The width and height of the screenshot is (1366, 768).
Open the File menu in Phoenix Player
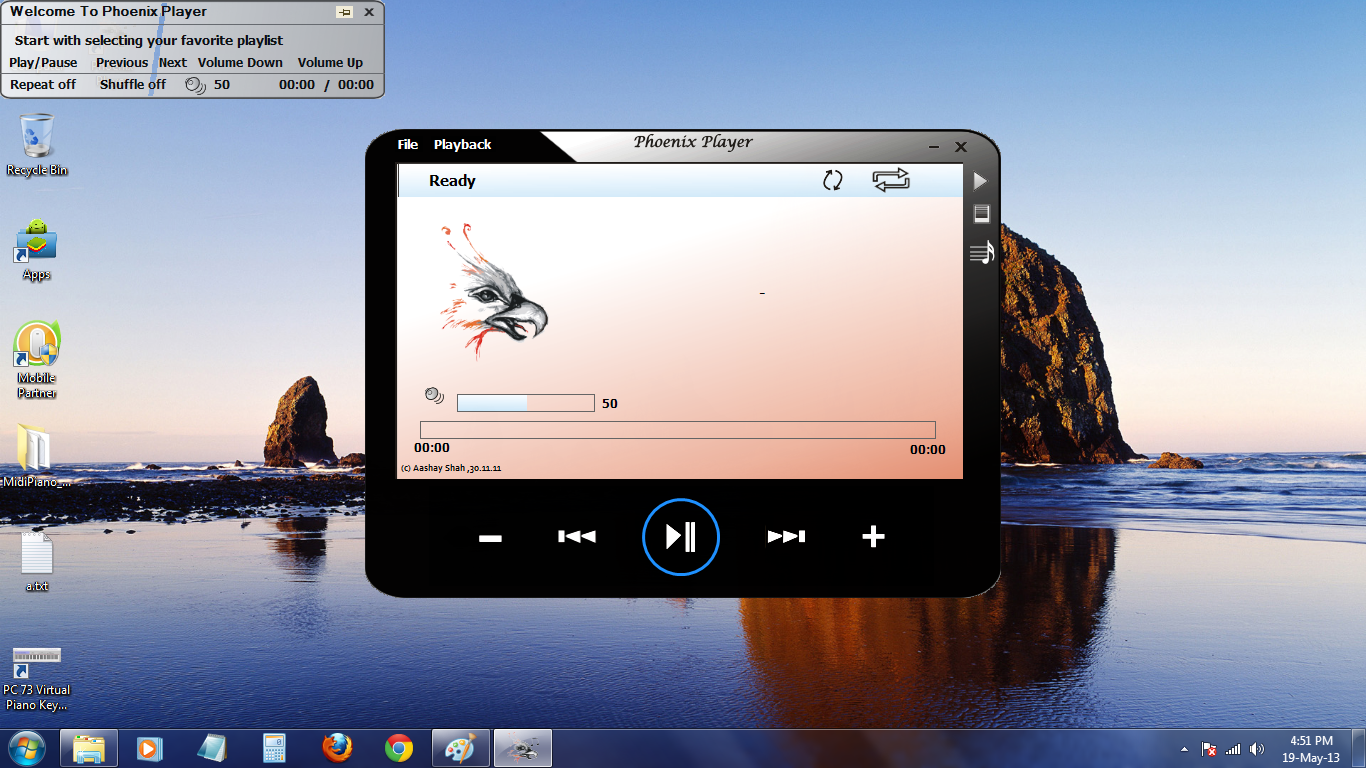[408, 145]
